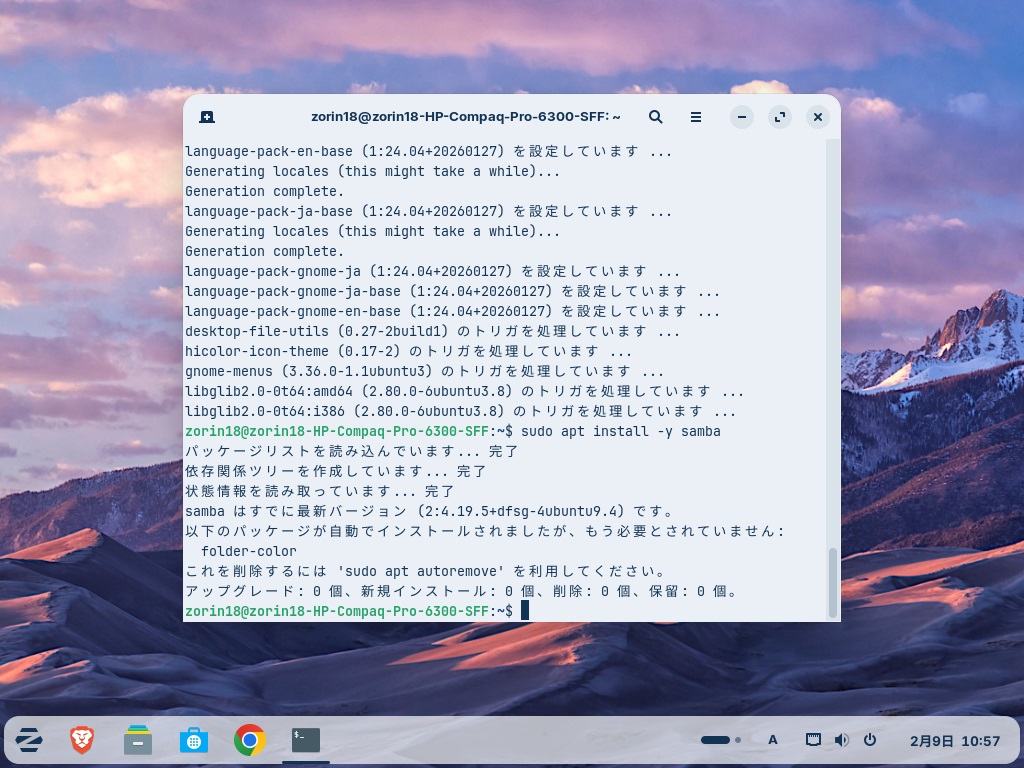
Task: Click the terminal search icon
Action: 656,117
